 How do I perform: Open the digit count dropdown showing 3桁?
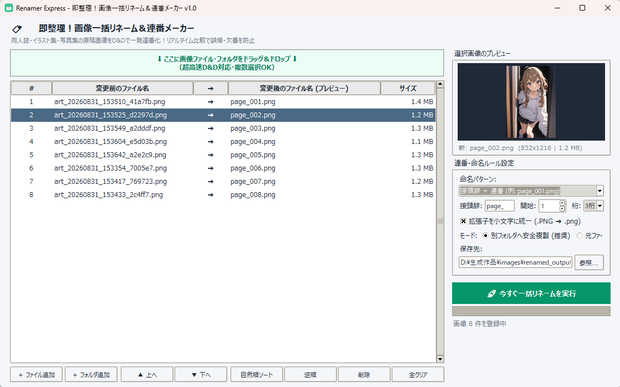click(x=600, y=206)
